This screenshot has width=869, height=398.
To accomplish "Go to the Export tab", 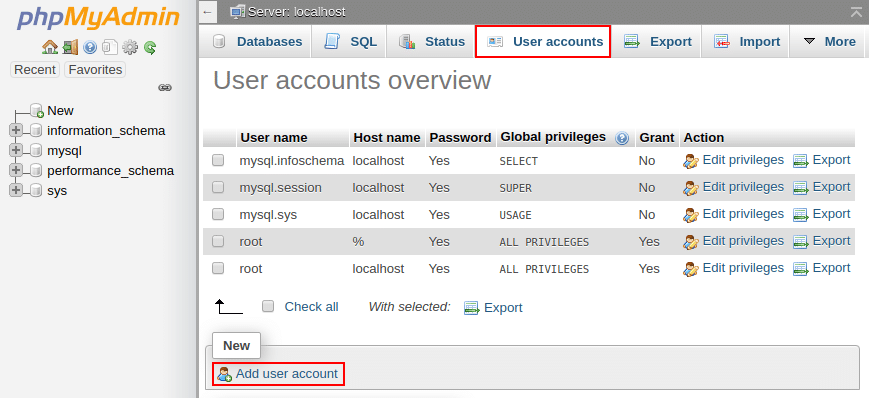I will (x=657, y=42).
